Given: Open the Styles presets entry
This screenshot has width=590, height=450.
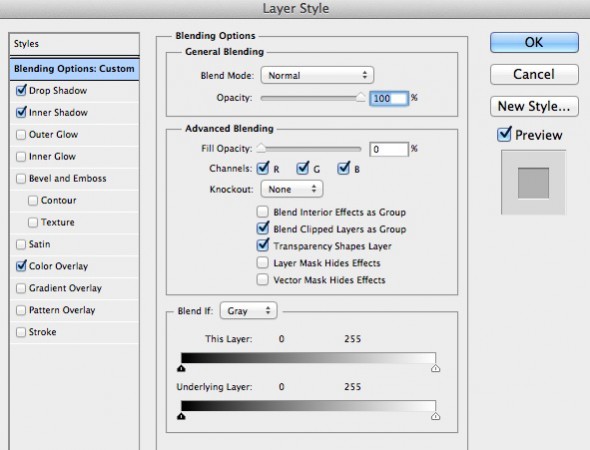Looking at the screenshot, I should pos(75,44).
